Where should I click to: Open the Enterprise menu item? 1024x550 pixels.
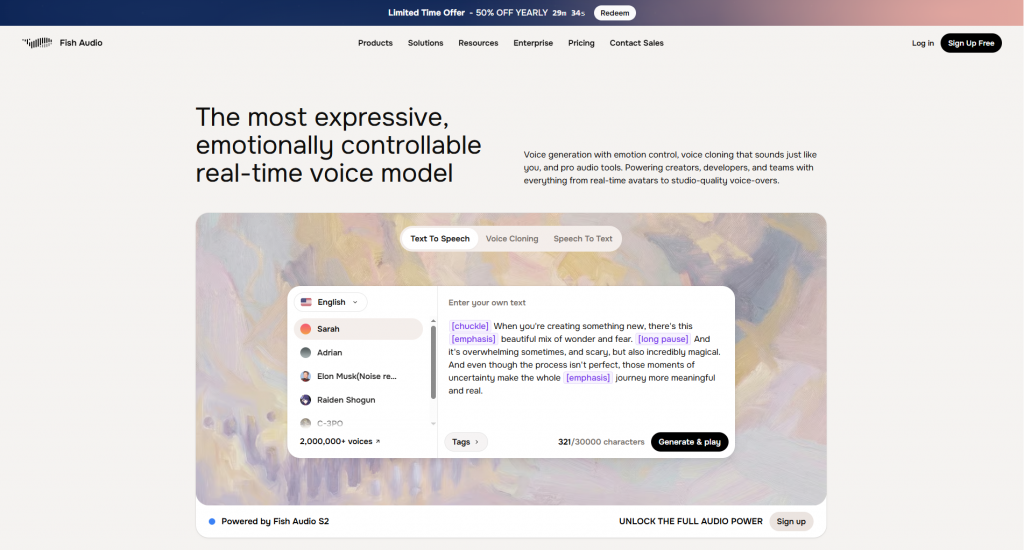click(x=533, y=43)
